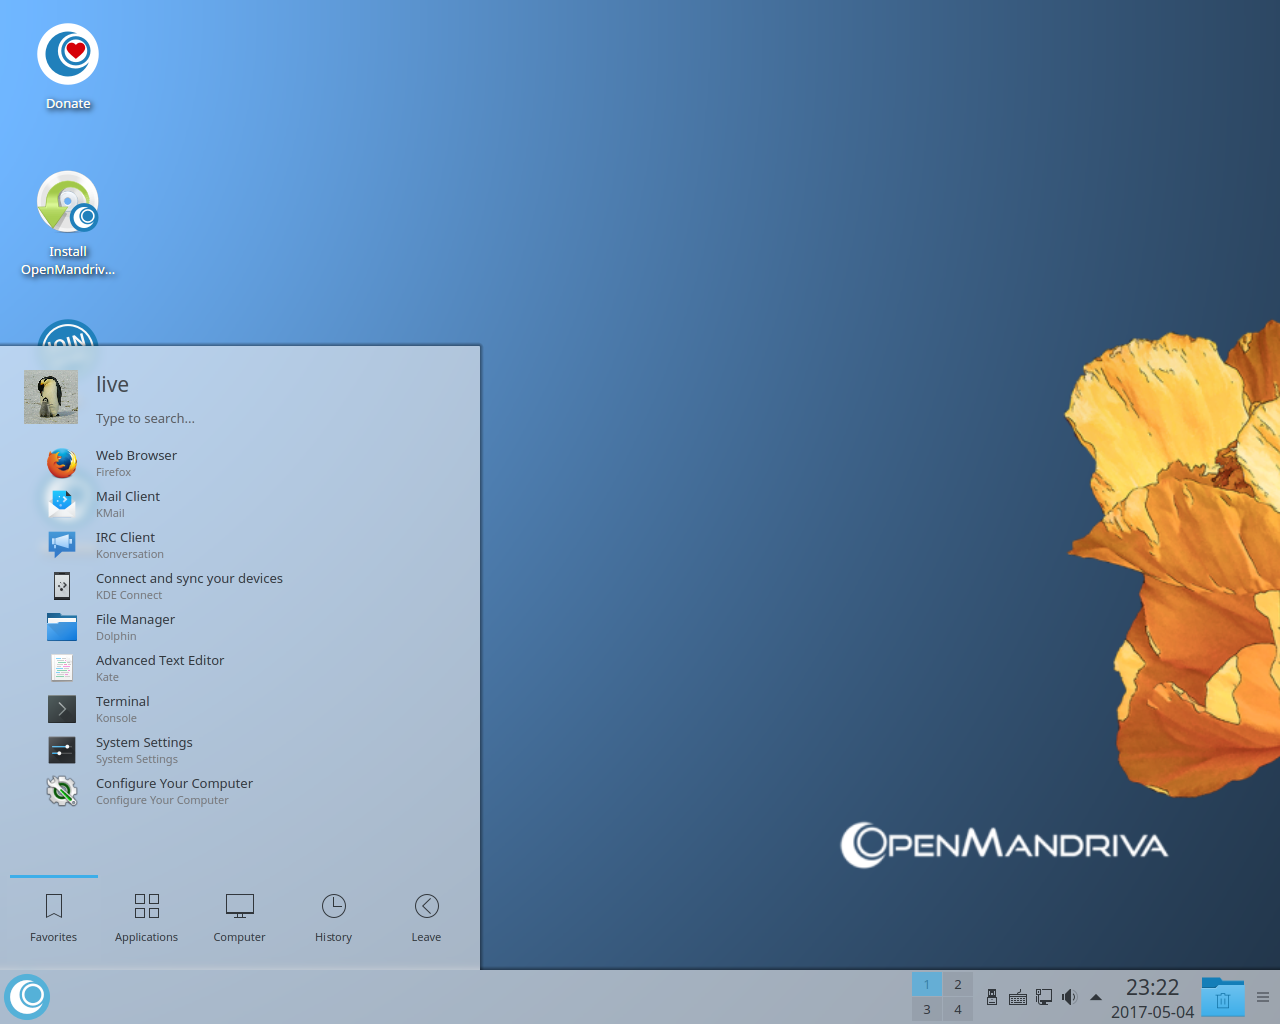Open the System Settings slider icon
The width and height of the screenshot is (1280, 1024).
click(62, 750)
